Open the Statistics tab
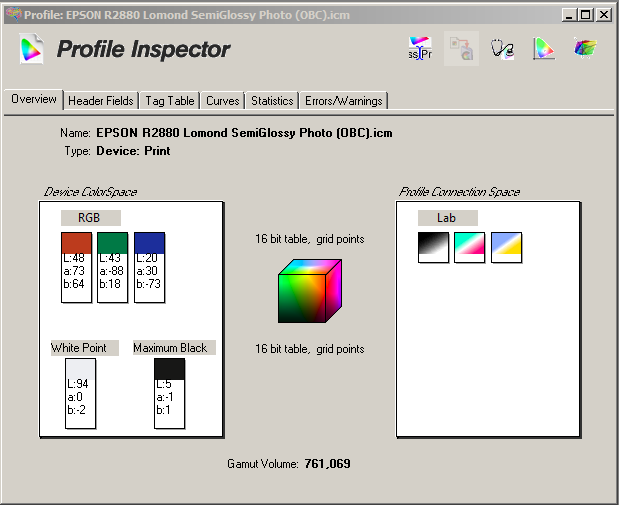This screenshot has width=619, height=505. pyautogui.click(x=272, y=101)
